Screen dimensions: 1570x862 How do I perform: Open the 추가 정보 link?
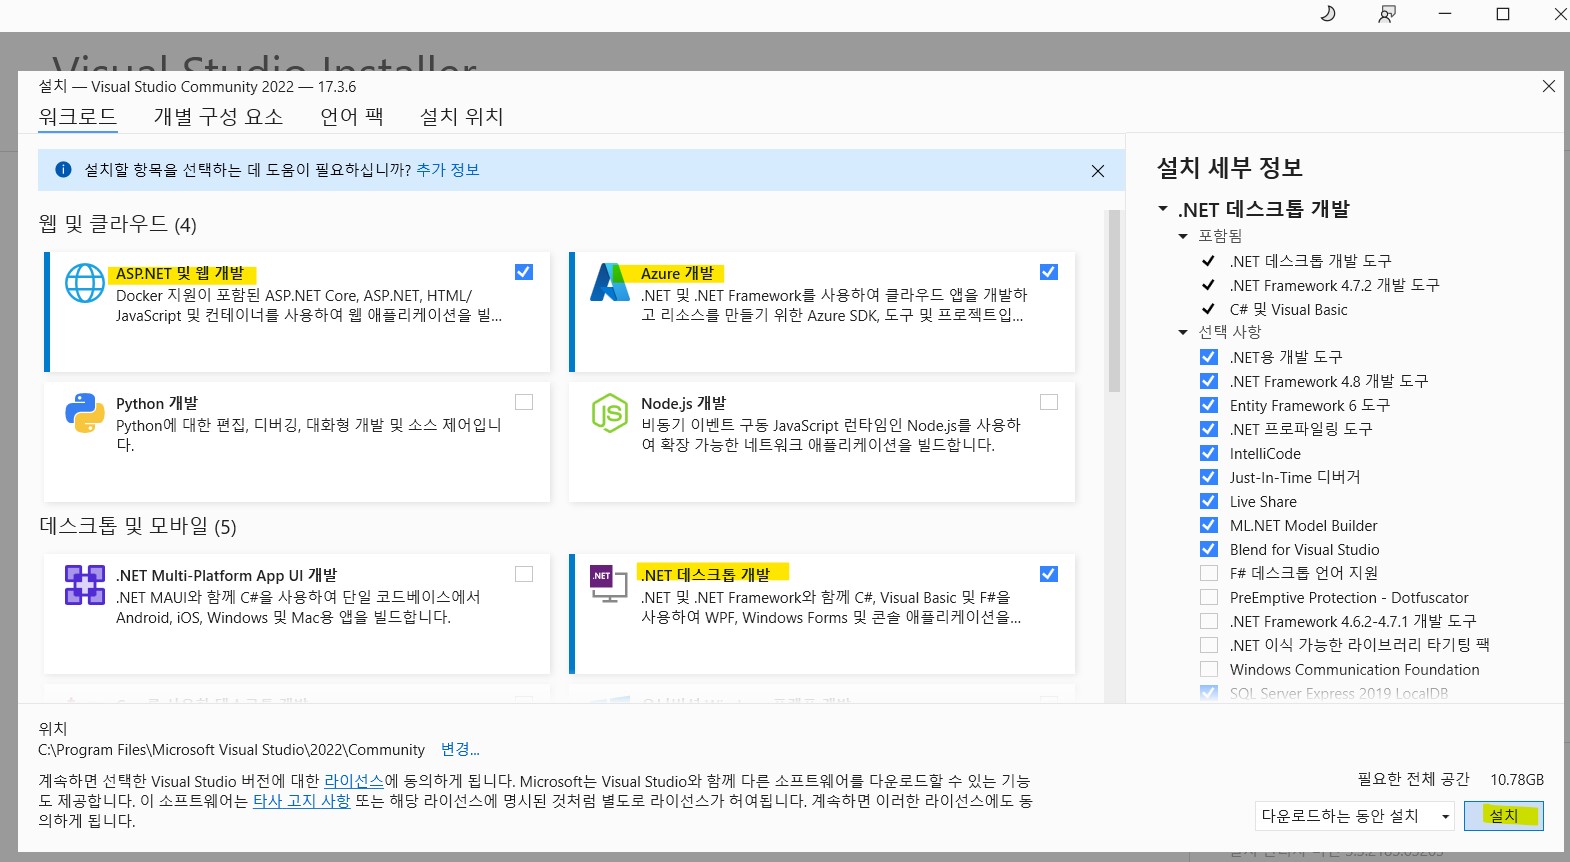click(448, 170)
